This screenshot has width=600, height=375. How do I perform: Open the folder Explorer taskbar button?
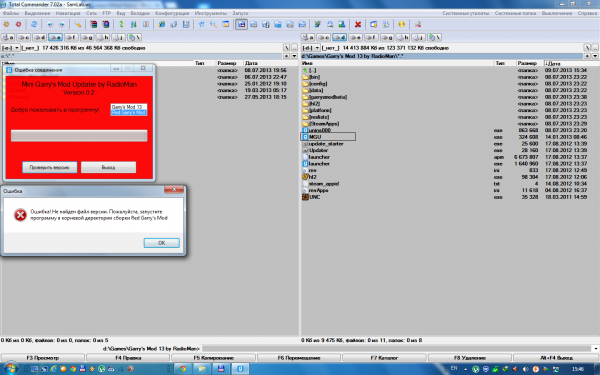202,369
